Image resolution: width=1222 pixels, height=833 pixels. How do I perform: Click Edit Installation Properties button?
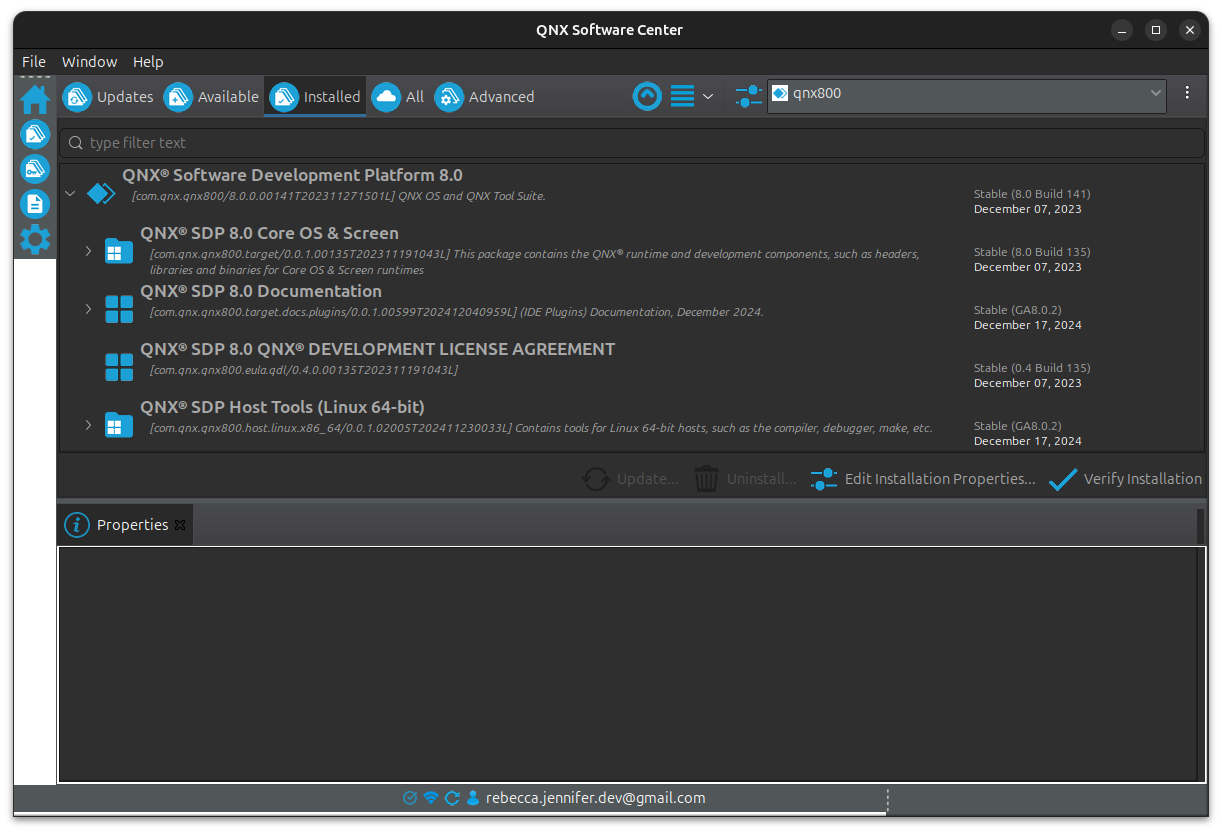click(x=922, y=479)
